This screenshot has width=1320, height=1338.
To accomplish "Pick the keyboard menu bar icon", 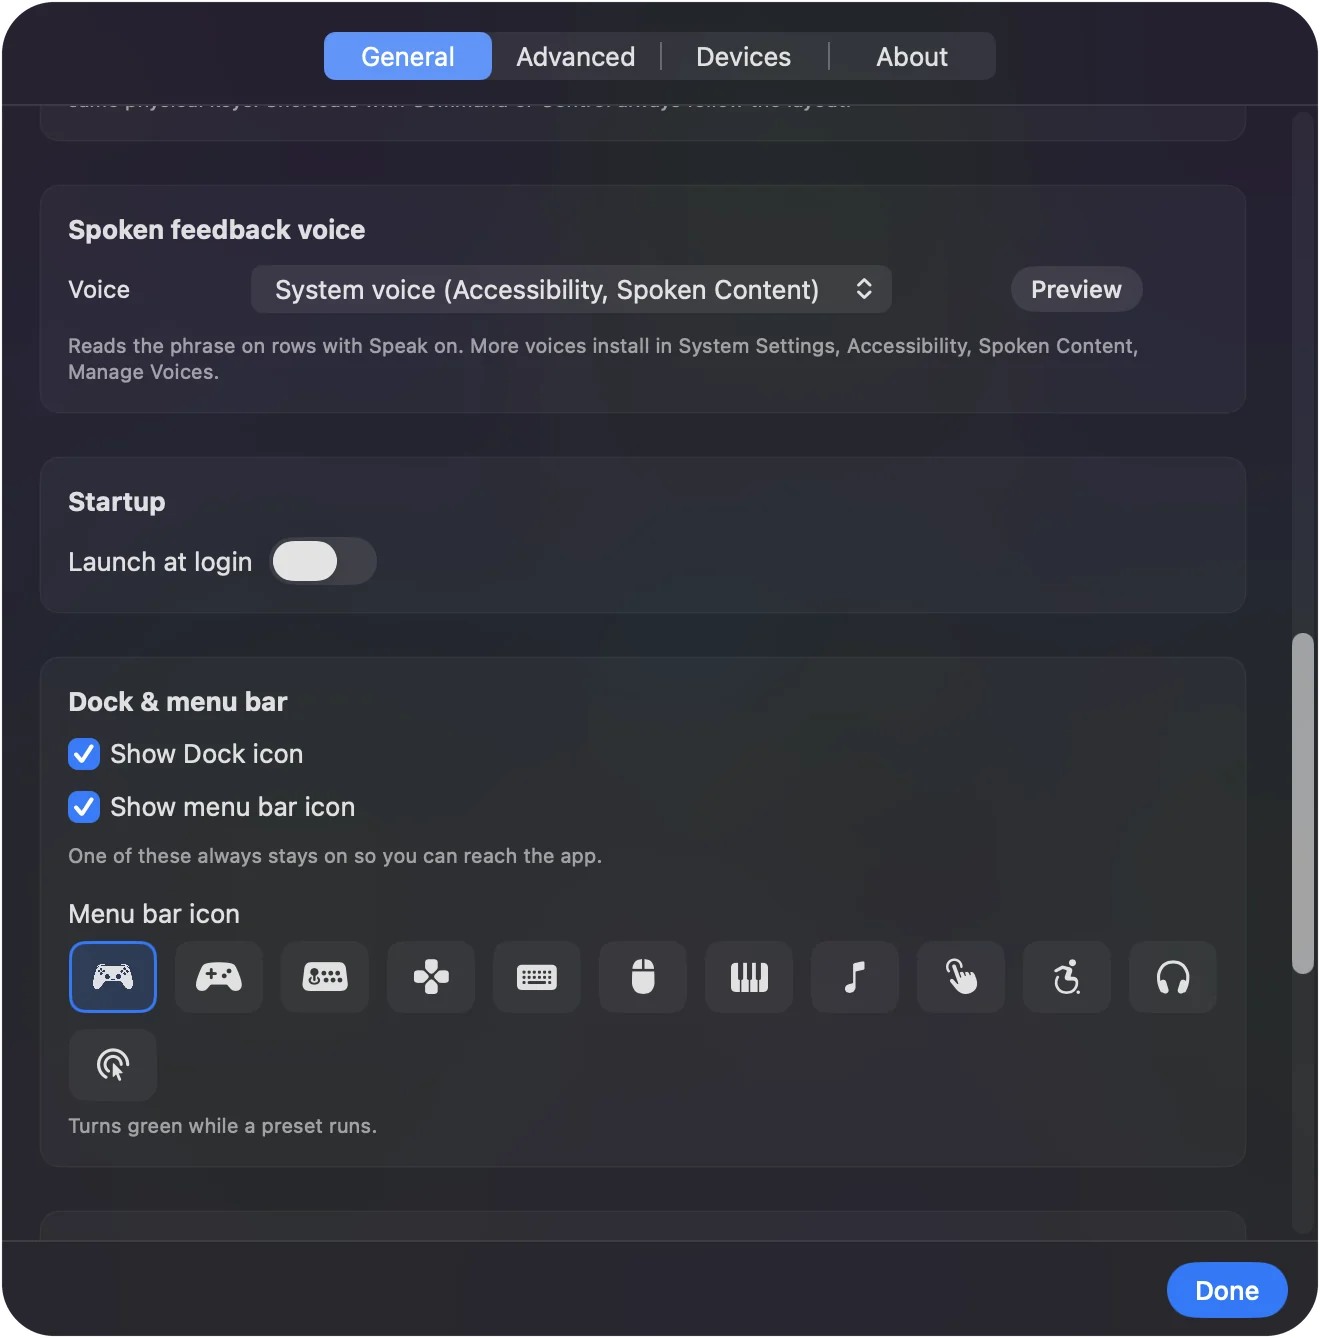I will (537, 977).
